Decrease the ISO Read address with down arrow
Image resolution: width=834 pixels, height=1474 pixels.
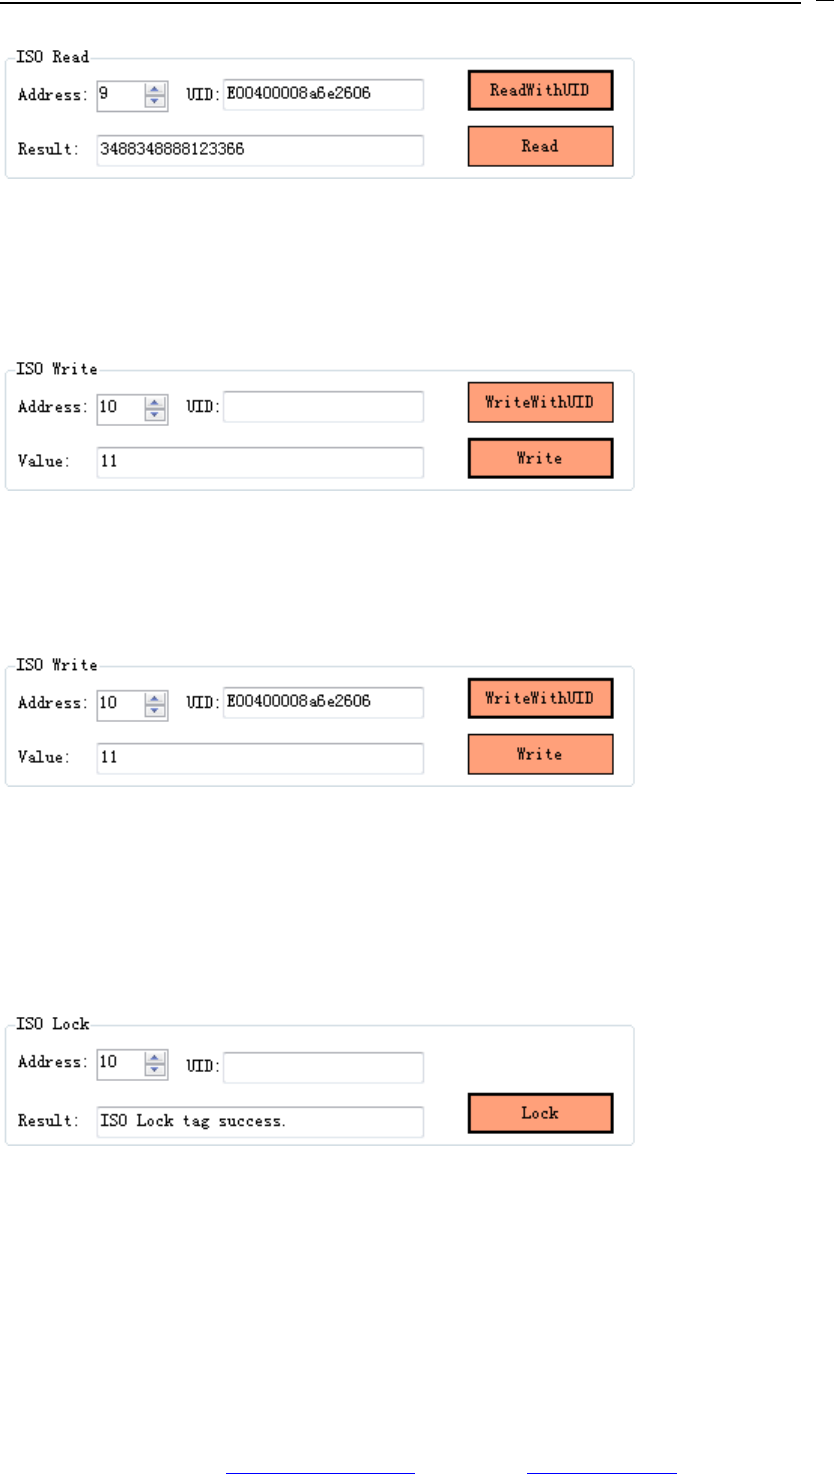[155, 101]
